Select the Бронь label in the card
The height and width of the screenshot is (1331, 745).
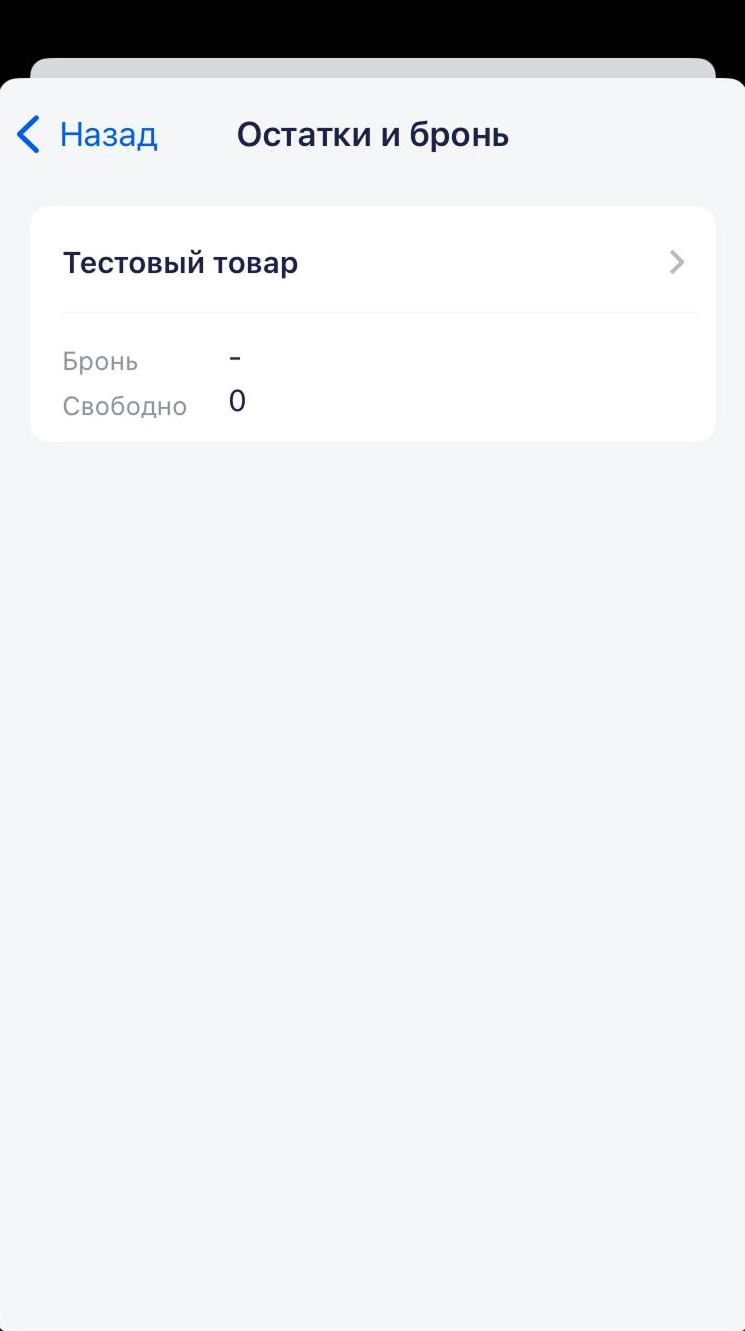[x=100, y=361]
